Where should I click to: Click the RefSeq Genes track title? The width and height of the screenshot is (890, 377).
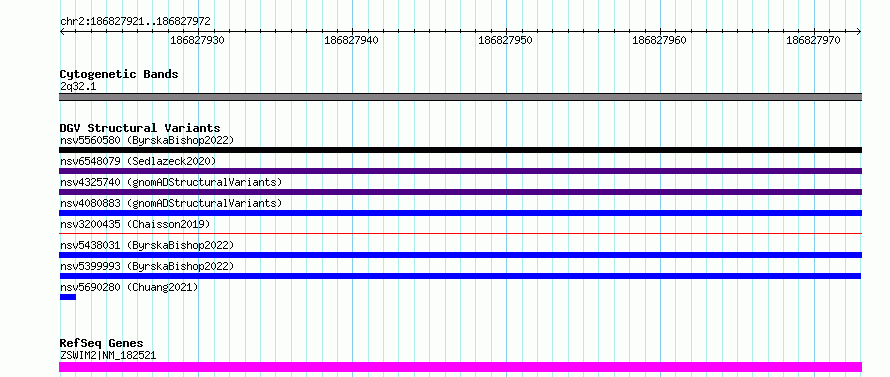coord(102,343)
